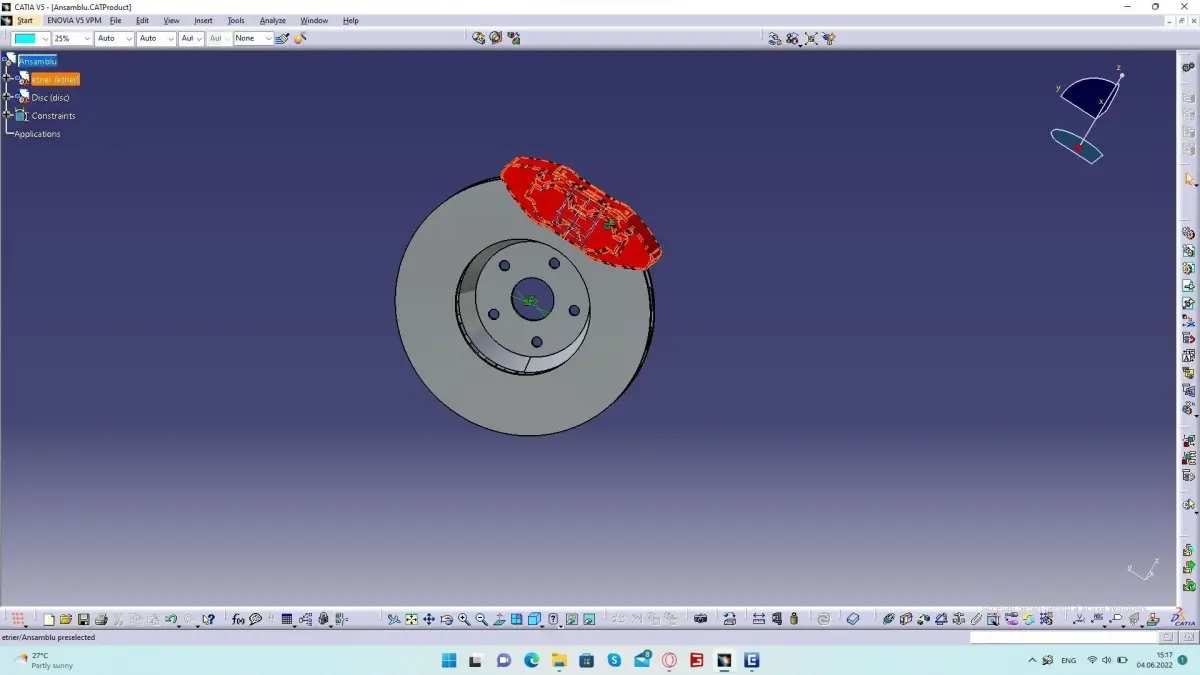
Task: Open the weather widget showing 27°C
Action: click(x=44, y=660)
